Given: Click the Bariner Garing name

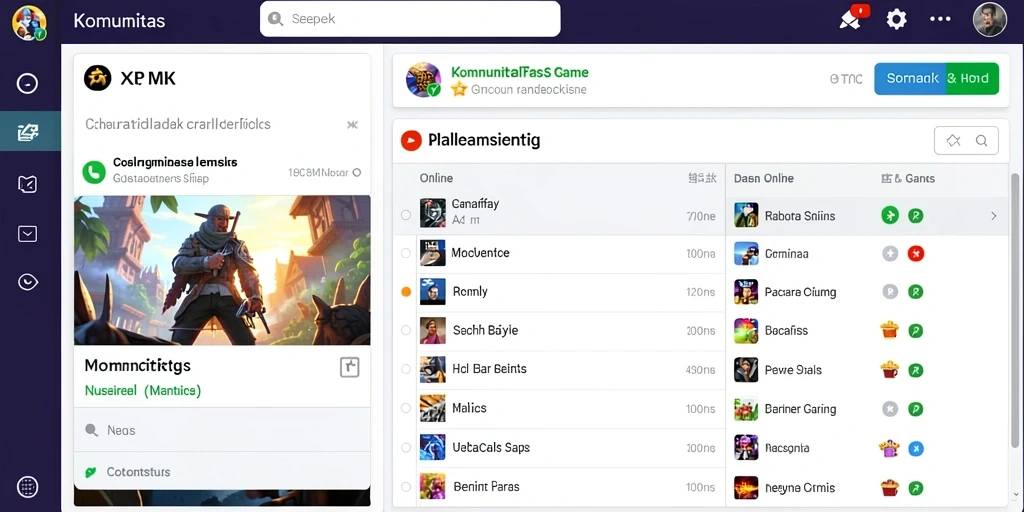Looking at the screenshot, I should [800, 409].
